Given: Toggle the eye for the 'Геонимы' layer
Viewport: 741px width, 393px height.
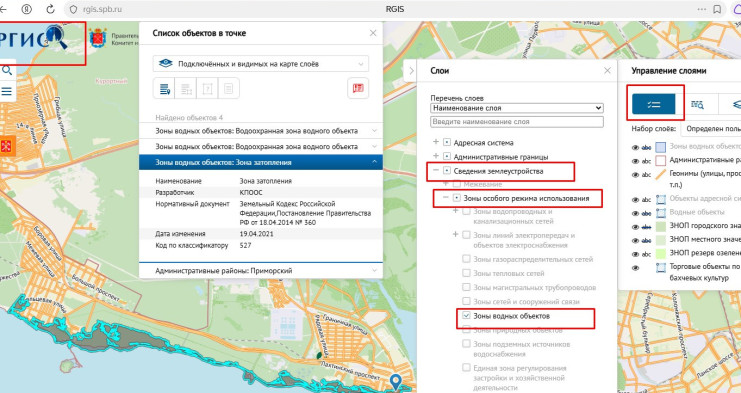Looking at the screenshot, I should click(x=635, y=175).
